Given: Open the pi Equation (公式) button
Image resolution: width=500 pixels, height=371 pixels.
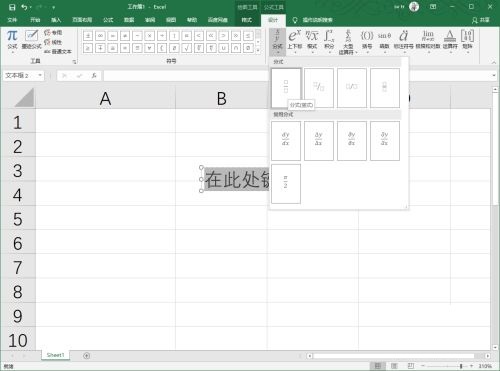Looking at the screenshot, I should 12,40.
